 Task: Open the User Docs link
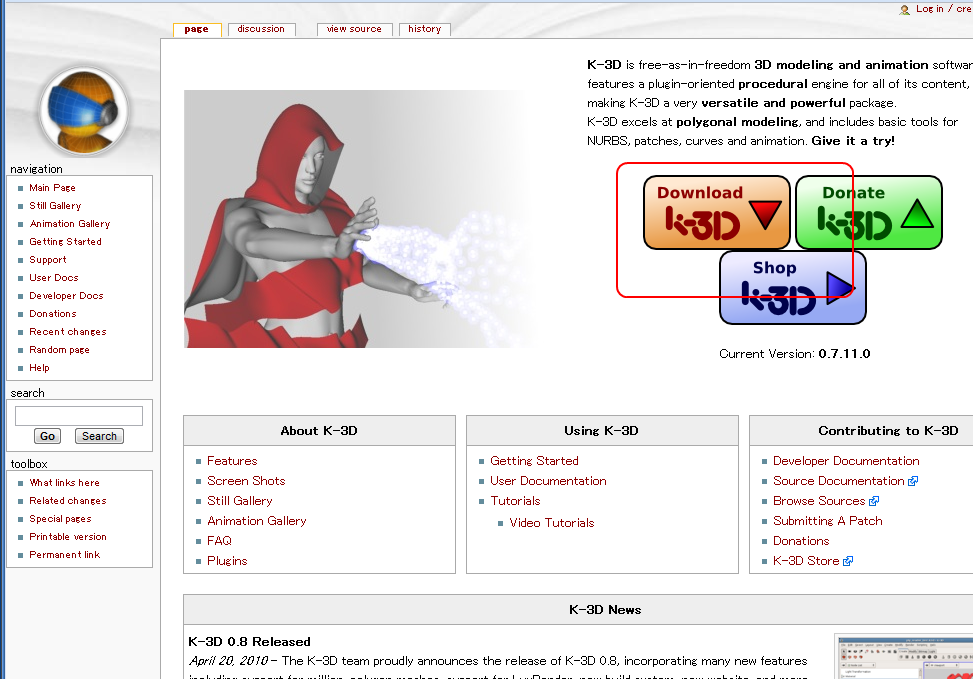click(53, 277)
